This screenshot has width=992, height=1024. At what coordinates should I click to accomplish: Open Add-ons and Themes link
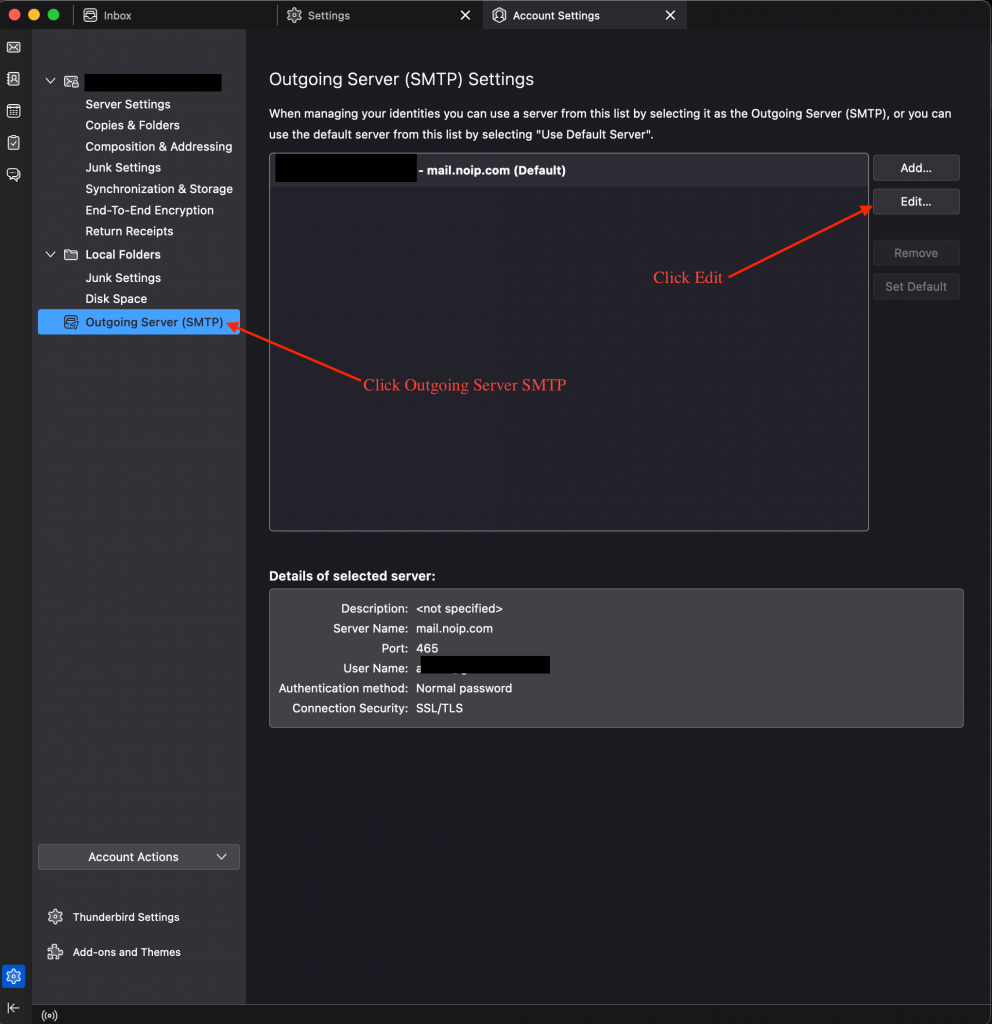127,952
